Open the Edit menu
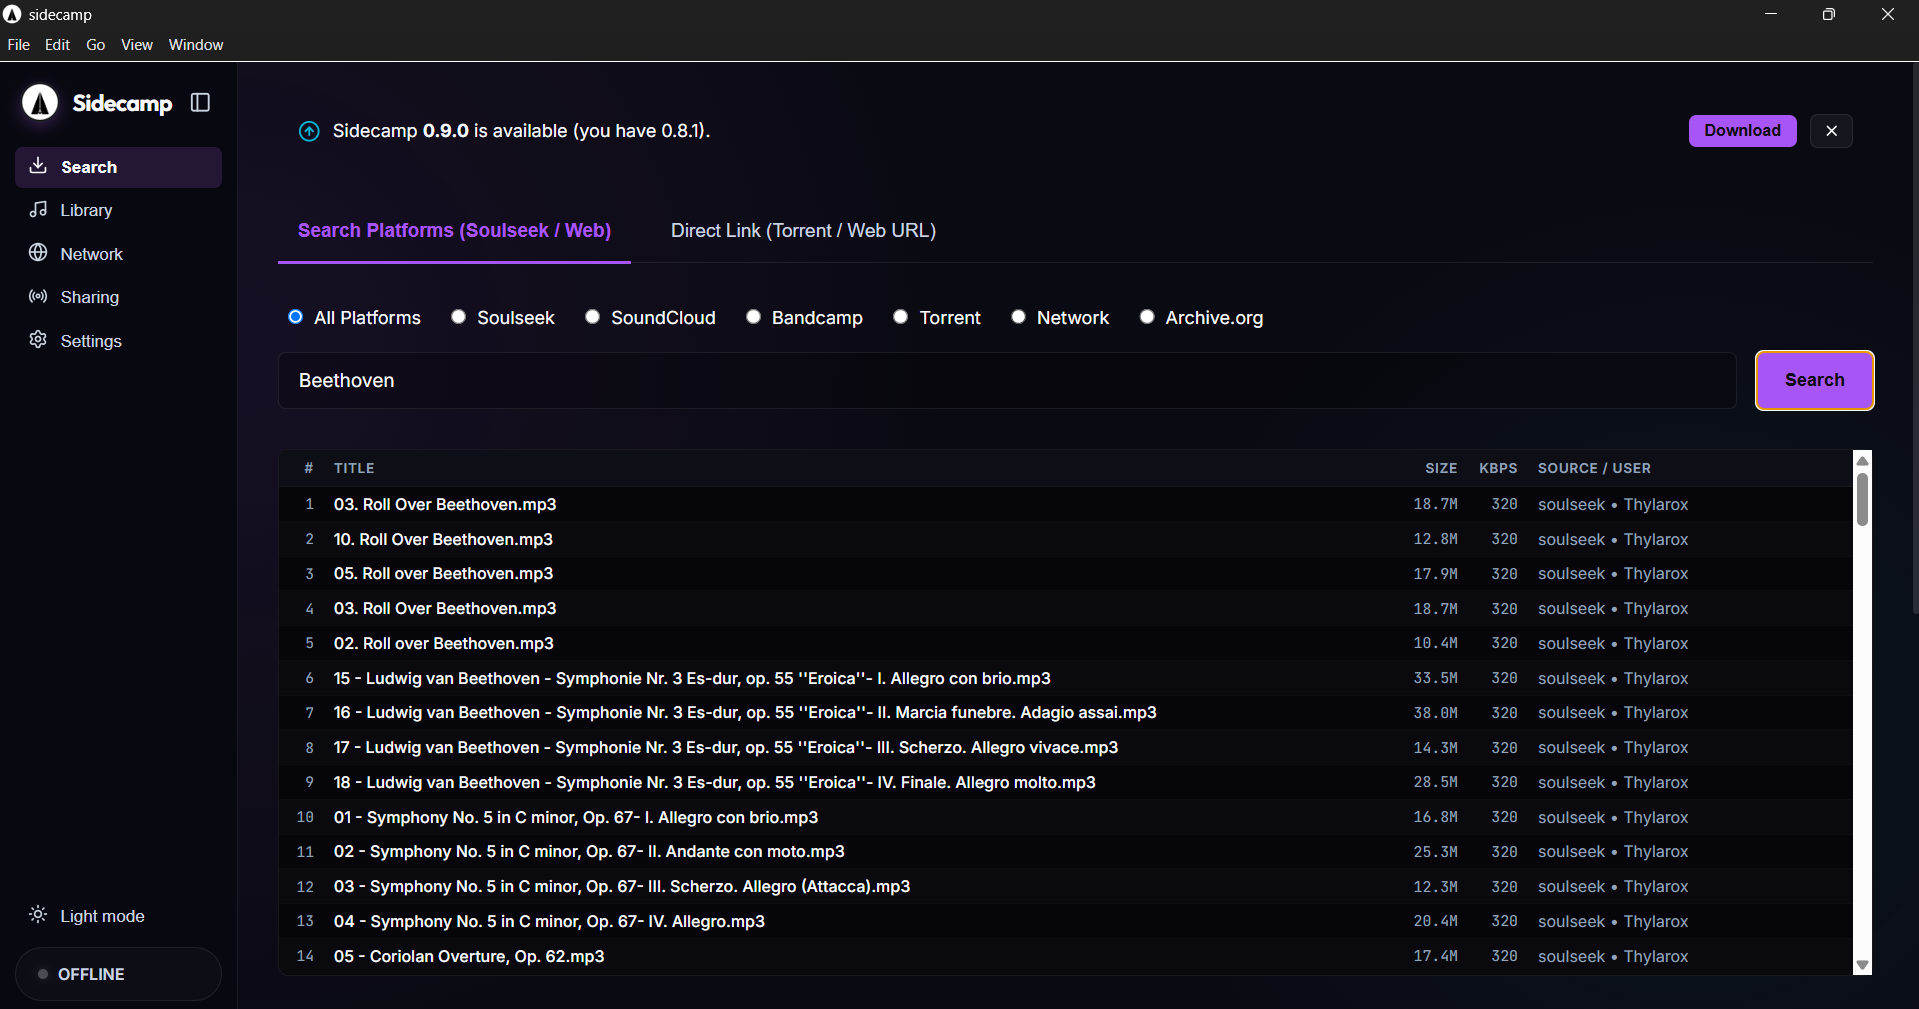1919x1009 pixels. 57,45
